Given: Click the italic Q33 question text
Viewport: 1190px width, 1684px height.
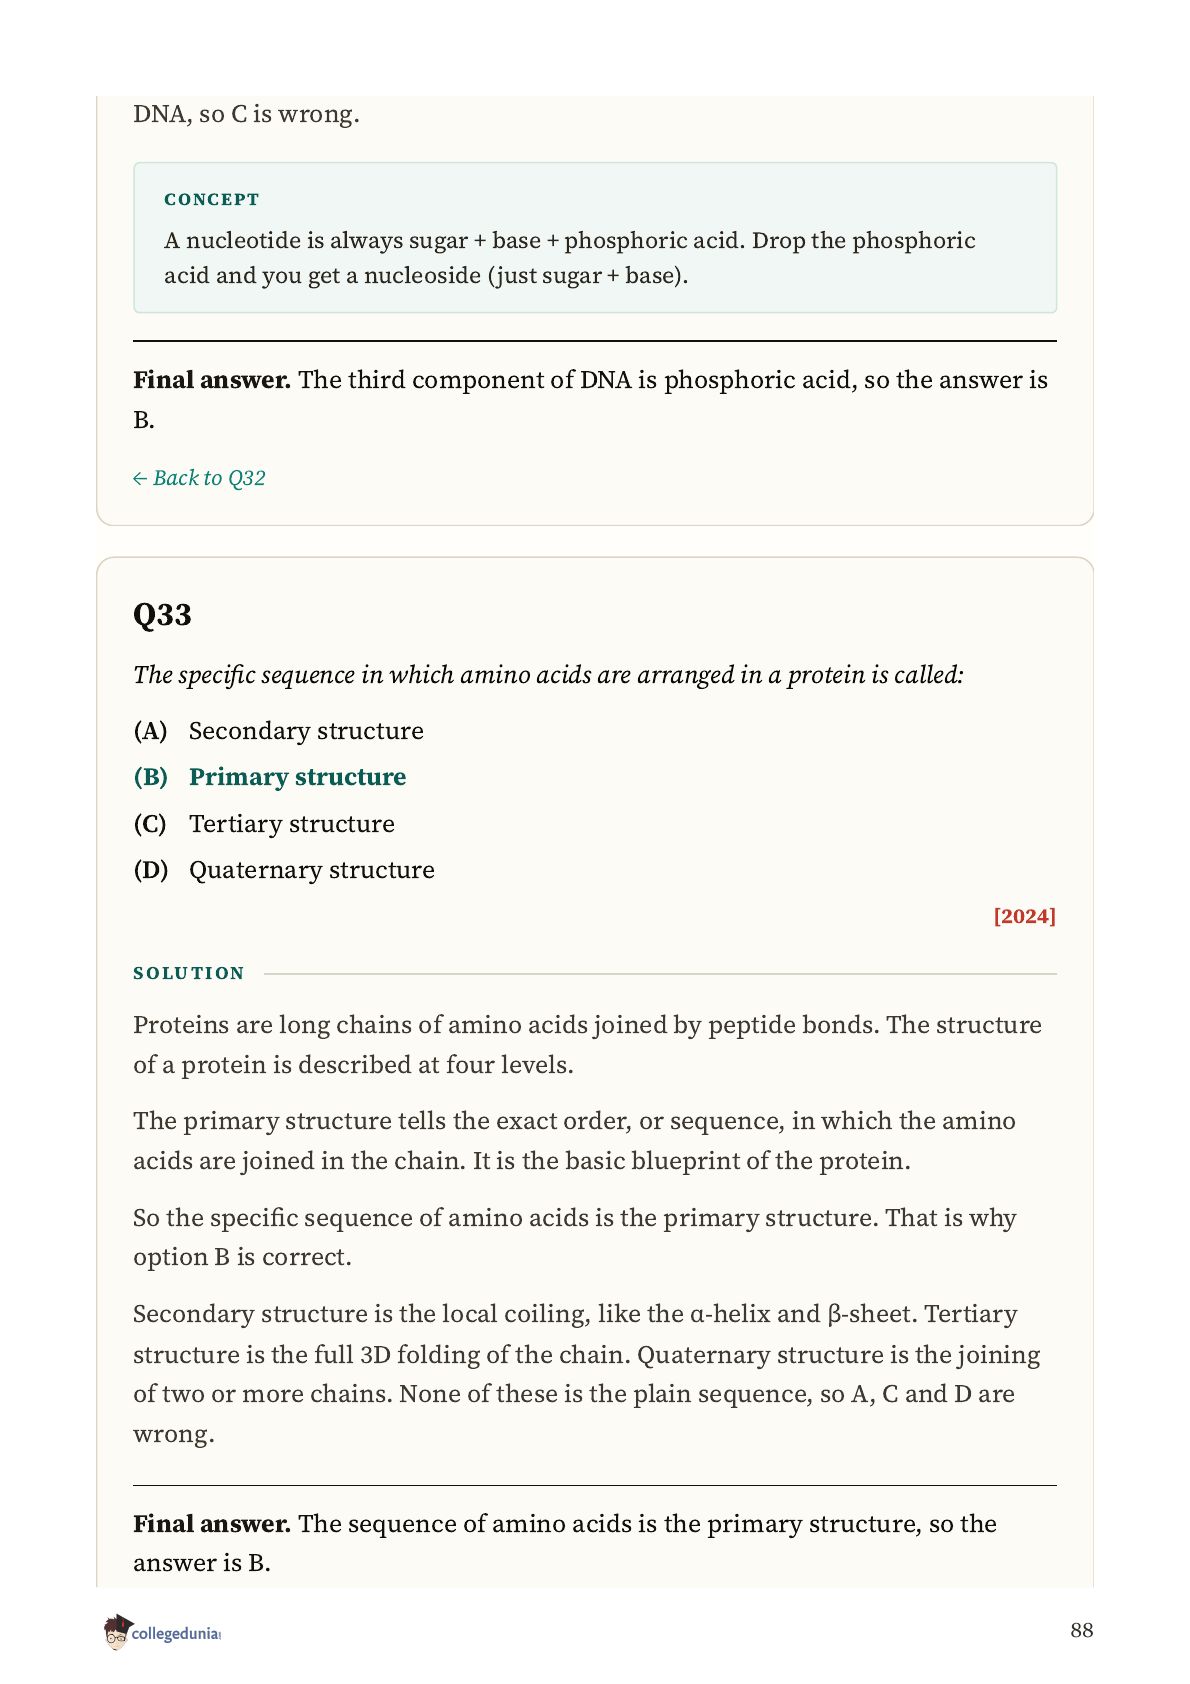Looking at the screenshot, I should (548, 675).
